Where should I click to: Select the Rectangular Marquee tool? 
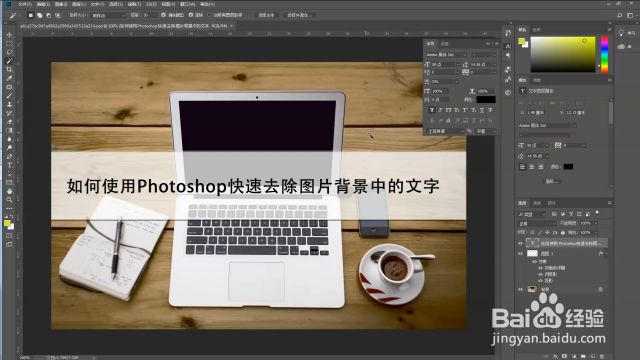(x=9, y=44)
